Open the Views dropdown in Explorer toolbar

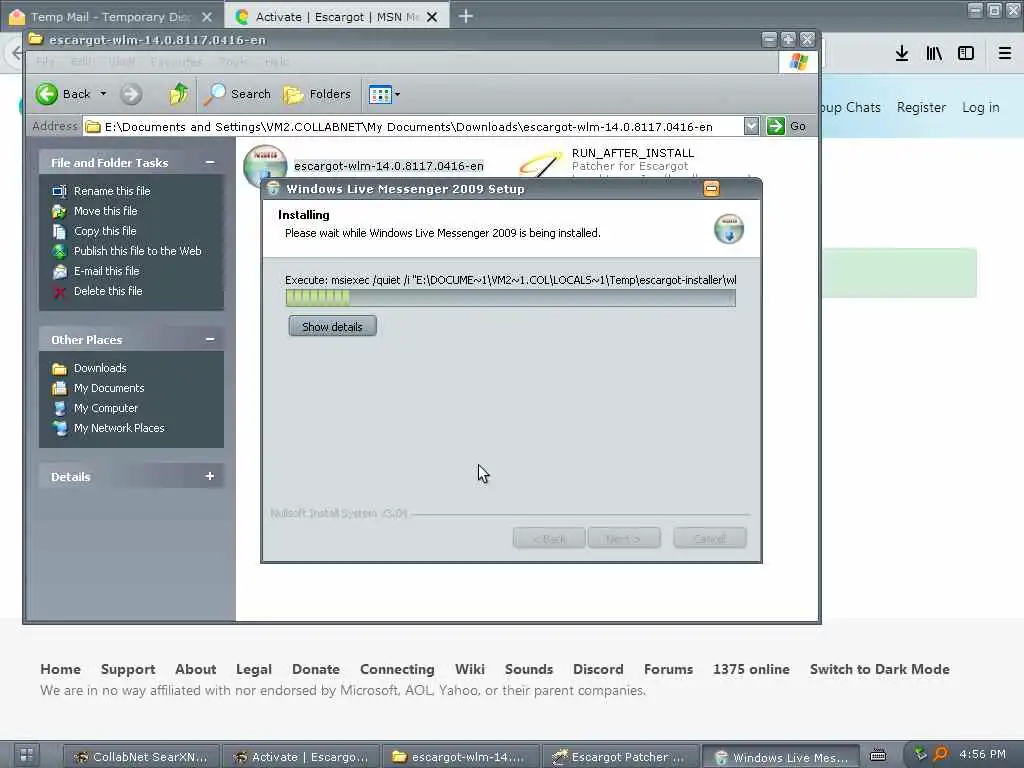click(x=384, y=94)
